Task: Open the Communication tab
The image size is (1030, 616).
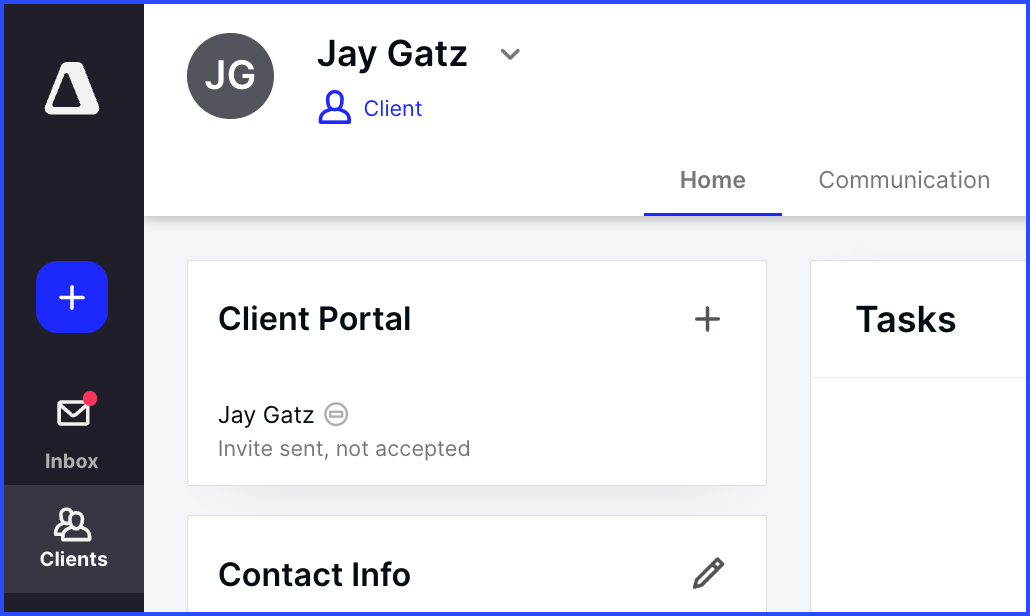Action: pos(904,180)
